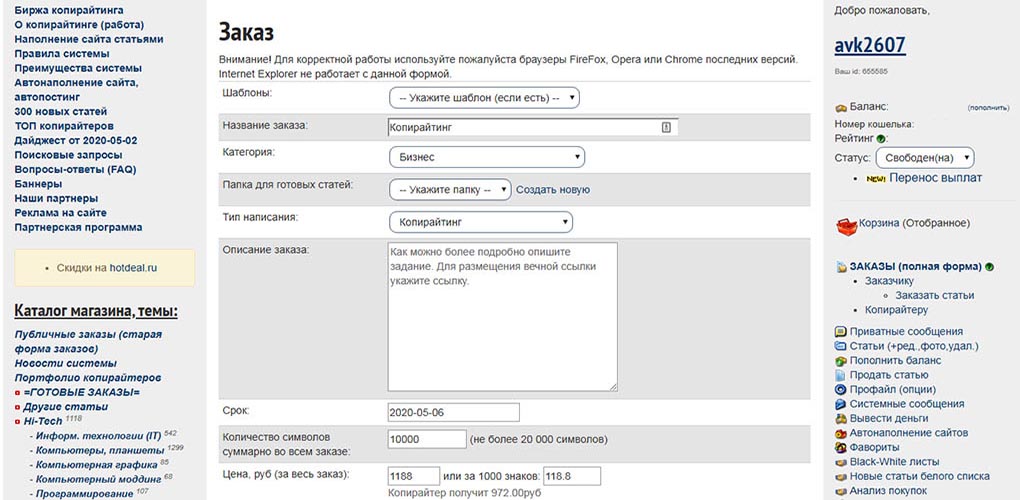Image resolution: width=1020 pixels, height=500 pixels.
Task: Click the green help icon next to Рейтинг
Action: (881, 138)
